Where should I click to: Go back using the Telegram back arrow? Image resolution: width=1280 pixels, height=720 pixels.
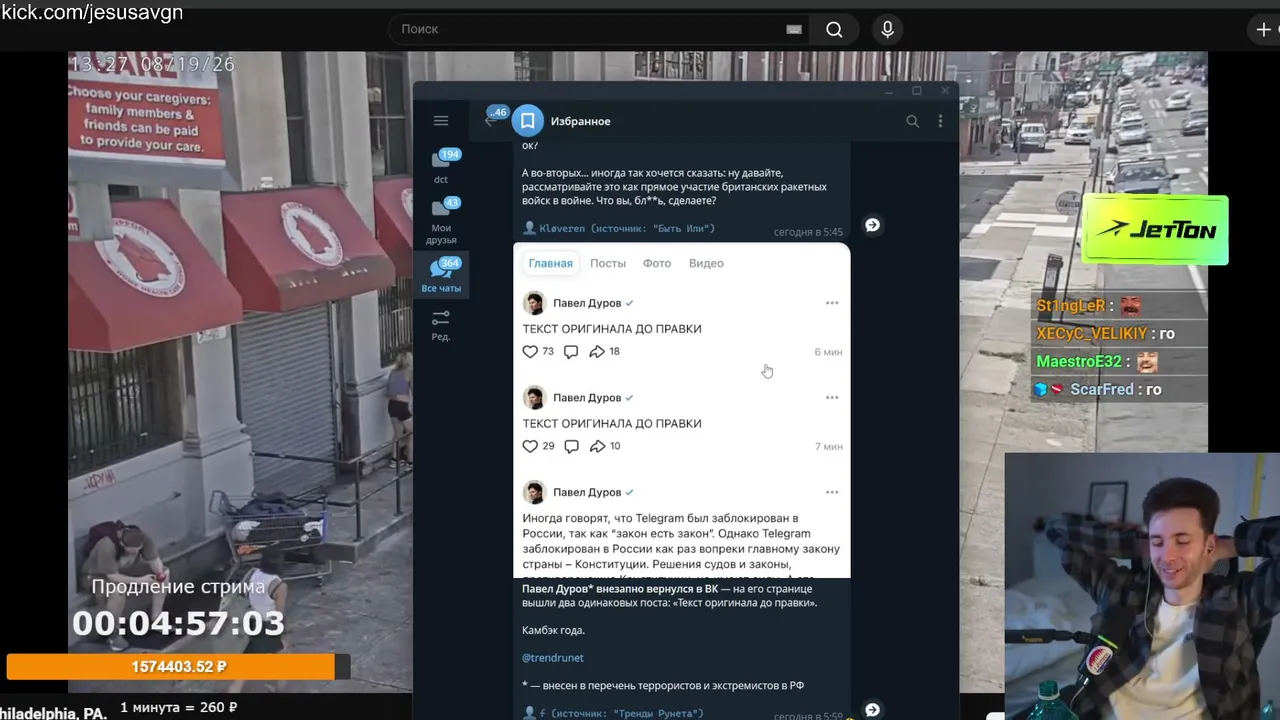coord(490,121)
